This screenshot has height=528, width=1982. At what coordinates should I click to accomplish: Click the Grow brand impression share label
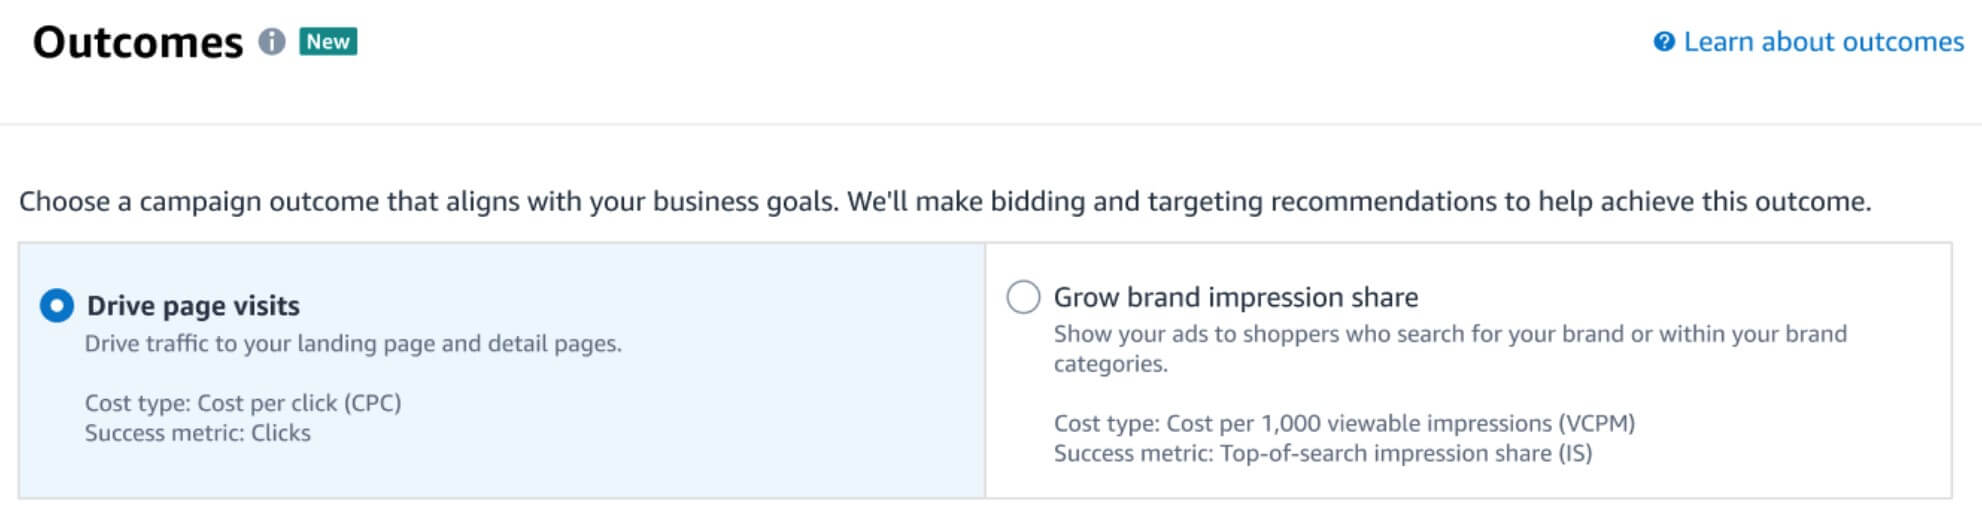(1235, 297)
